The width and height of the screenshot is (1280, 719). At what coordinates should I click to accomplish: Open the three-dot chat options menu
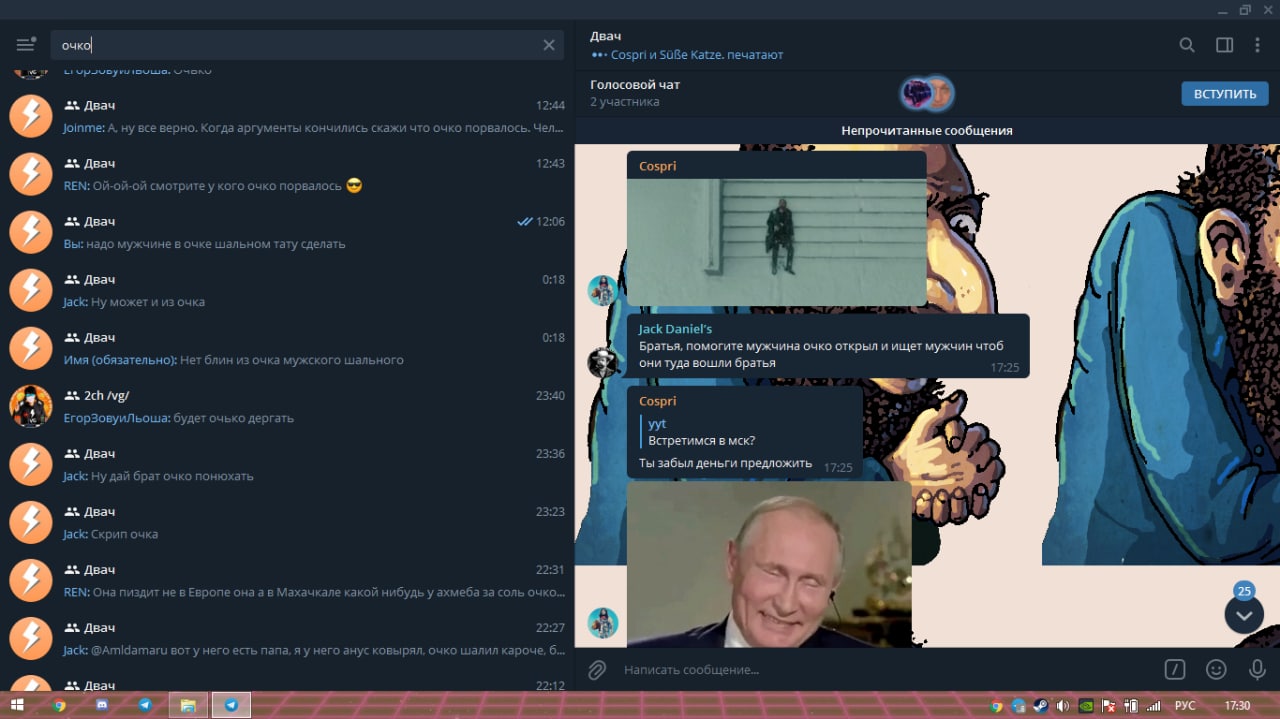coord(1258,45)
